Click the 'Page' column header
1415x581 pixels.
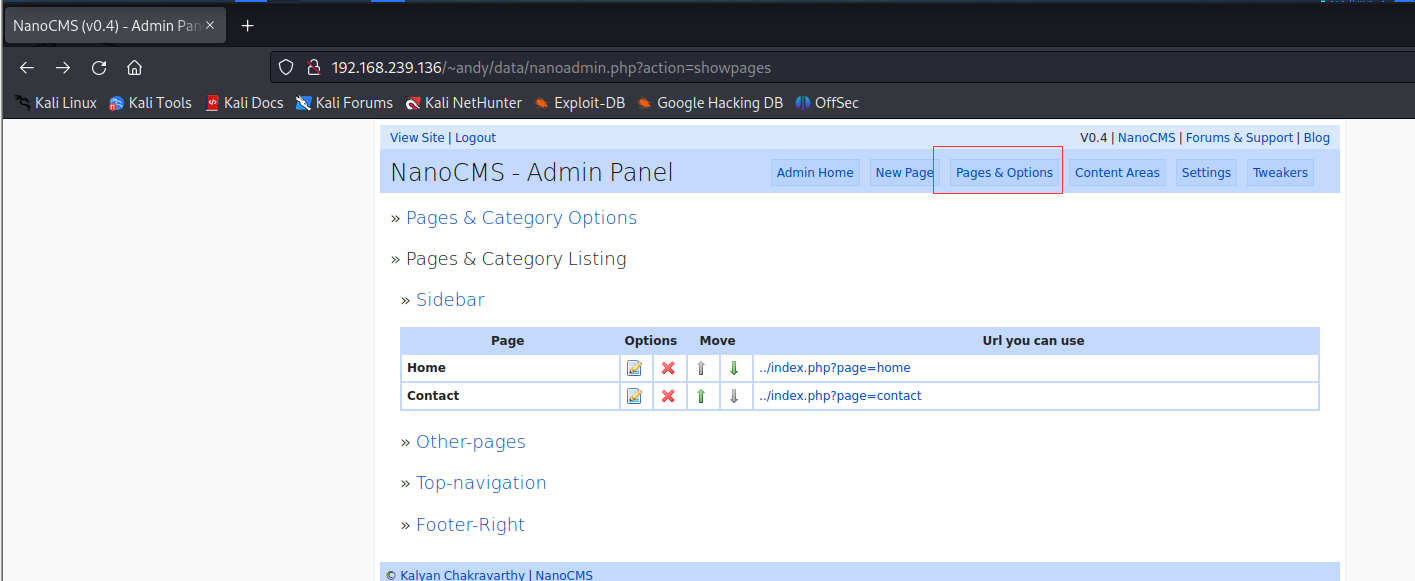pyautogui.click(x=508, y=341)
